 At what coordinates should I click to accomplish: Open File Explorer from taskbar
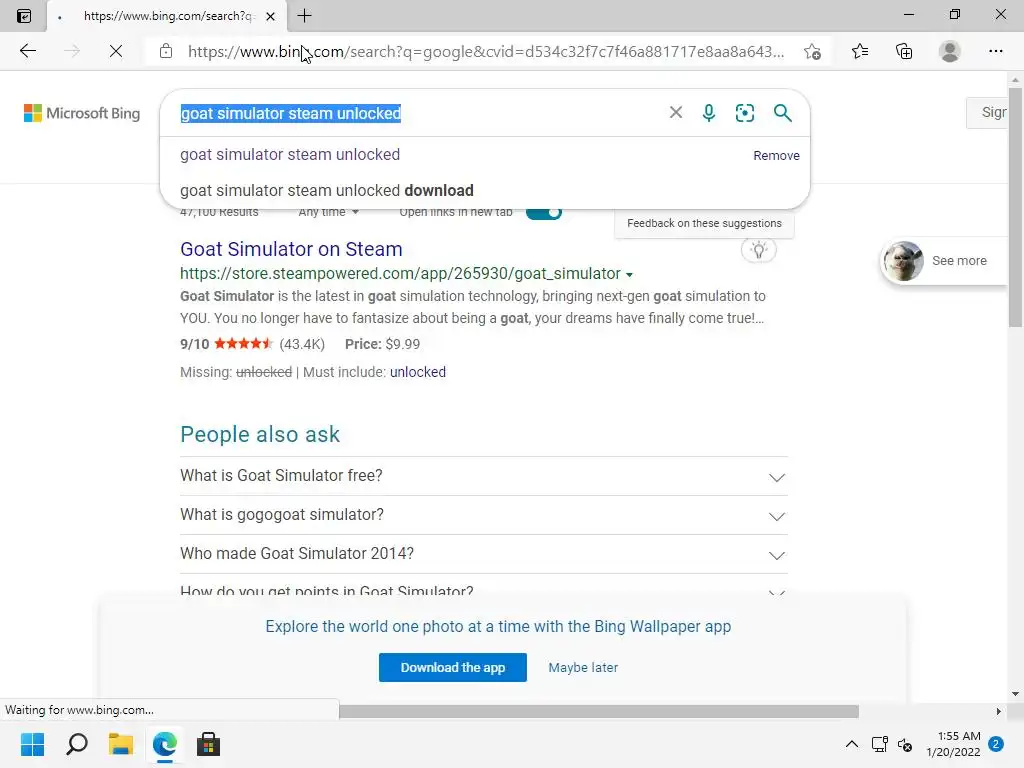tap(121, 744)
